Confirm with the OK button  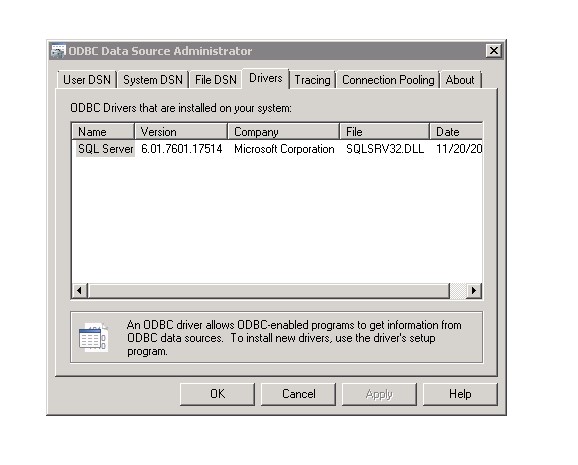tap(217, 394)
